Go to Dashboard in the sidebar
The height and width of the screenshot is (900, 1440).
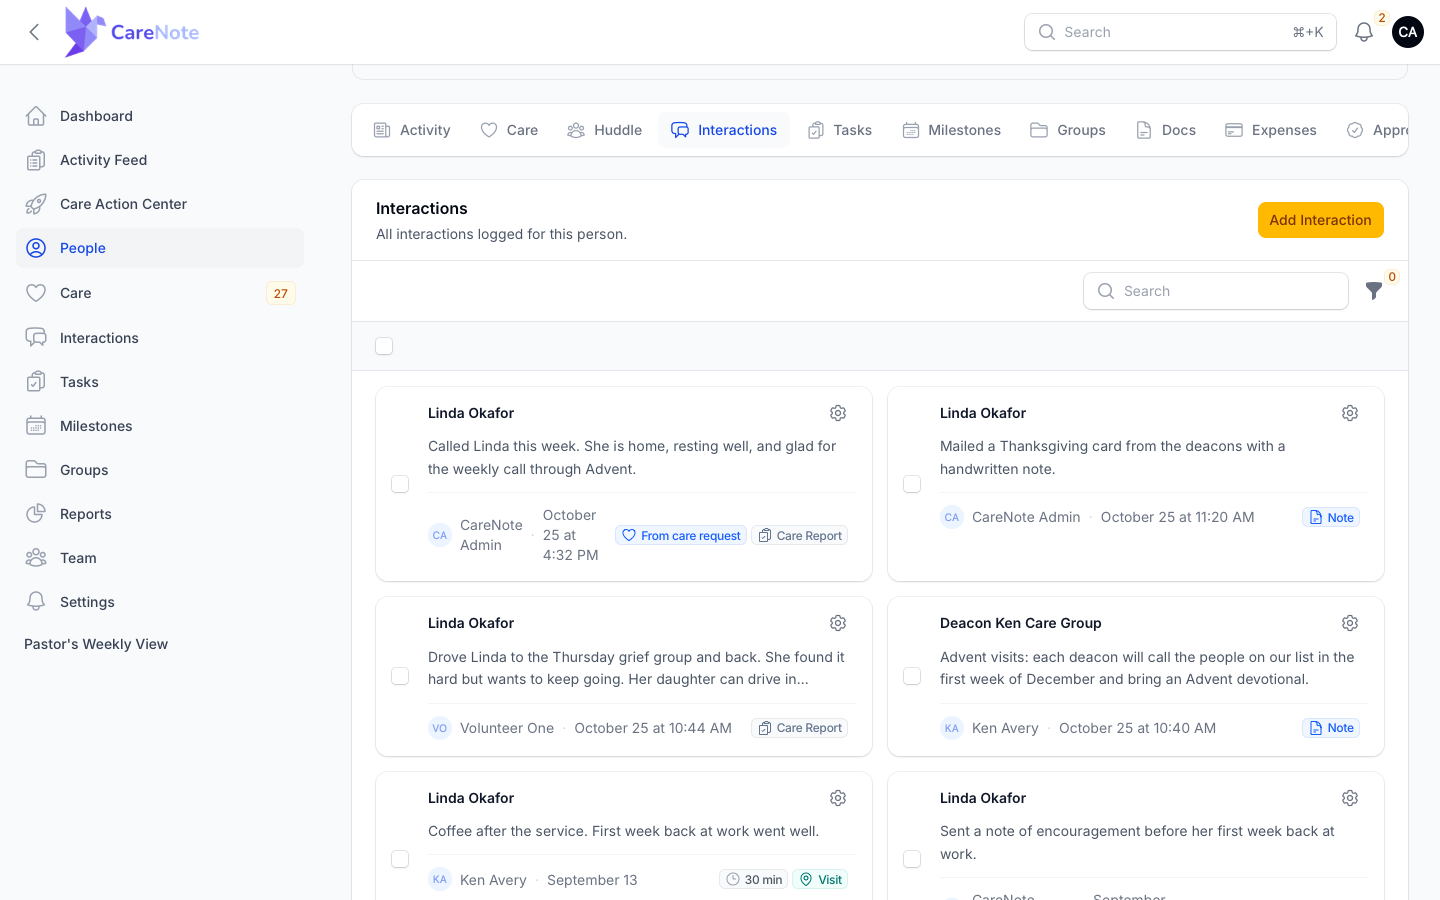tap(160, 116)
